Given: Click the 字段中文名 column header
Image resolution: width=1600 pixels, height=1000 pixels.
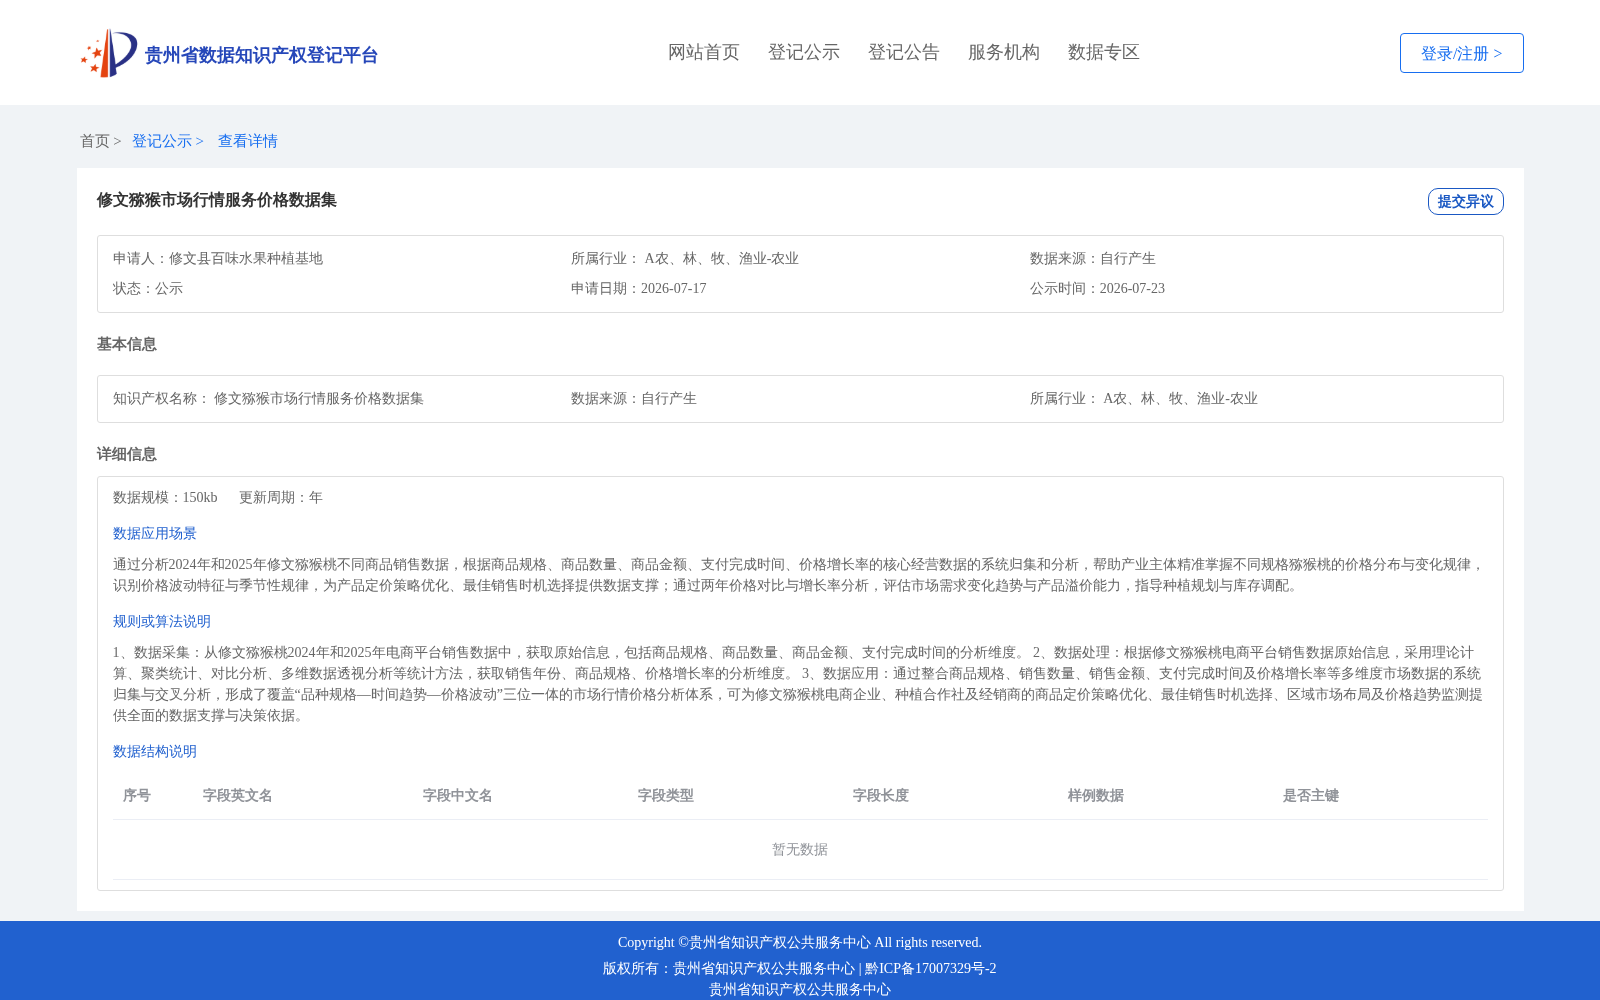Looking at the screenshot, I should 458,795.
